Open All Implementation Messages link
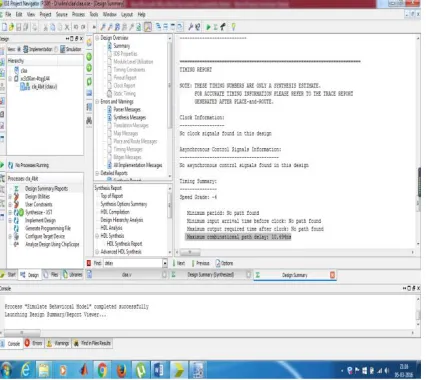This screenshot has height=380, width=426. 138,165
